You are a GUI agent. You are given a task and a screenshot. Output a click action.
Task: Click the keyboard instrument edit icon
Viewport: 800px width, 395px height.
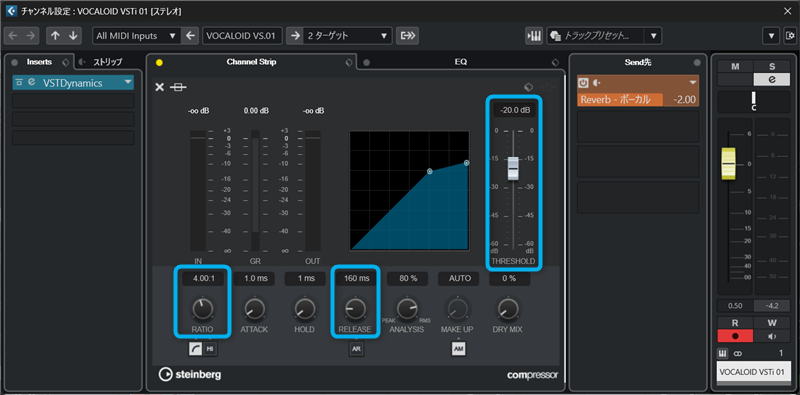tap(534, 36)
